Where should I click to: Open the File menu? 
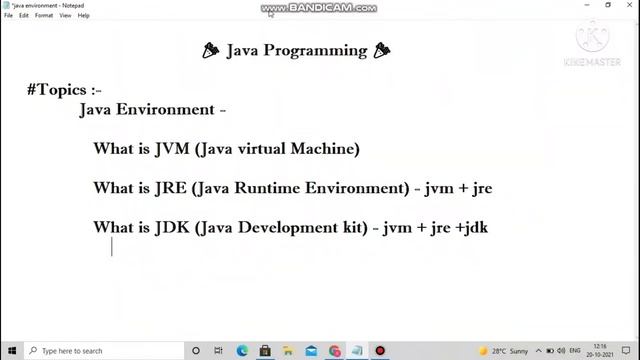point(8,16)
